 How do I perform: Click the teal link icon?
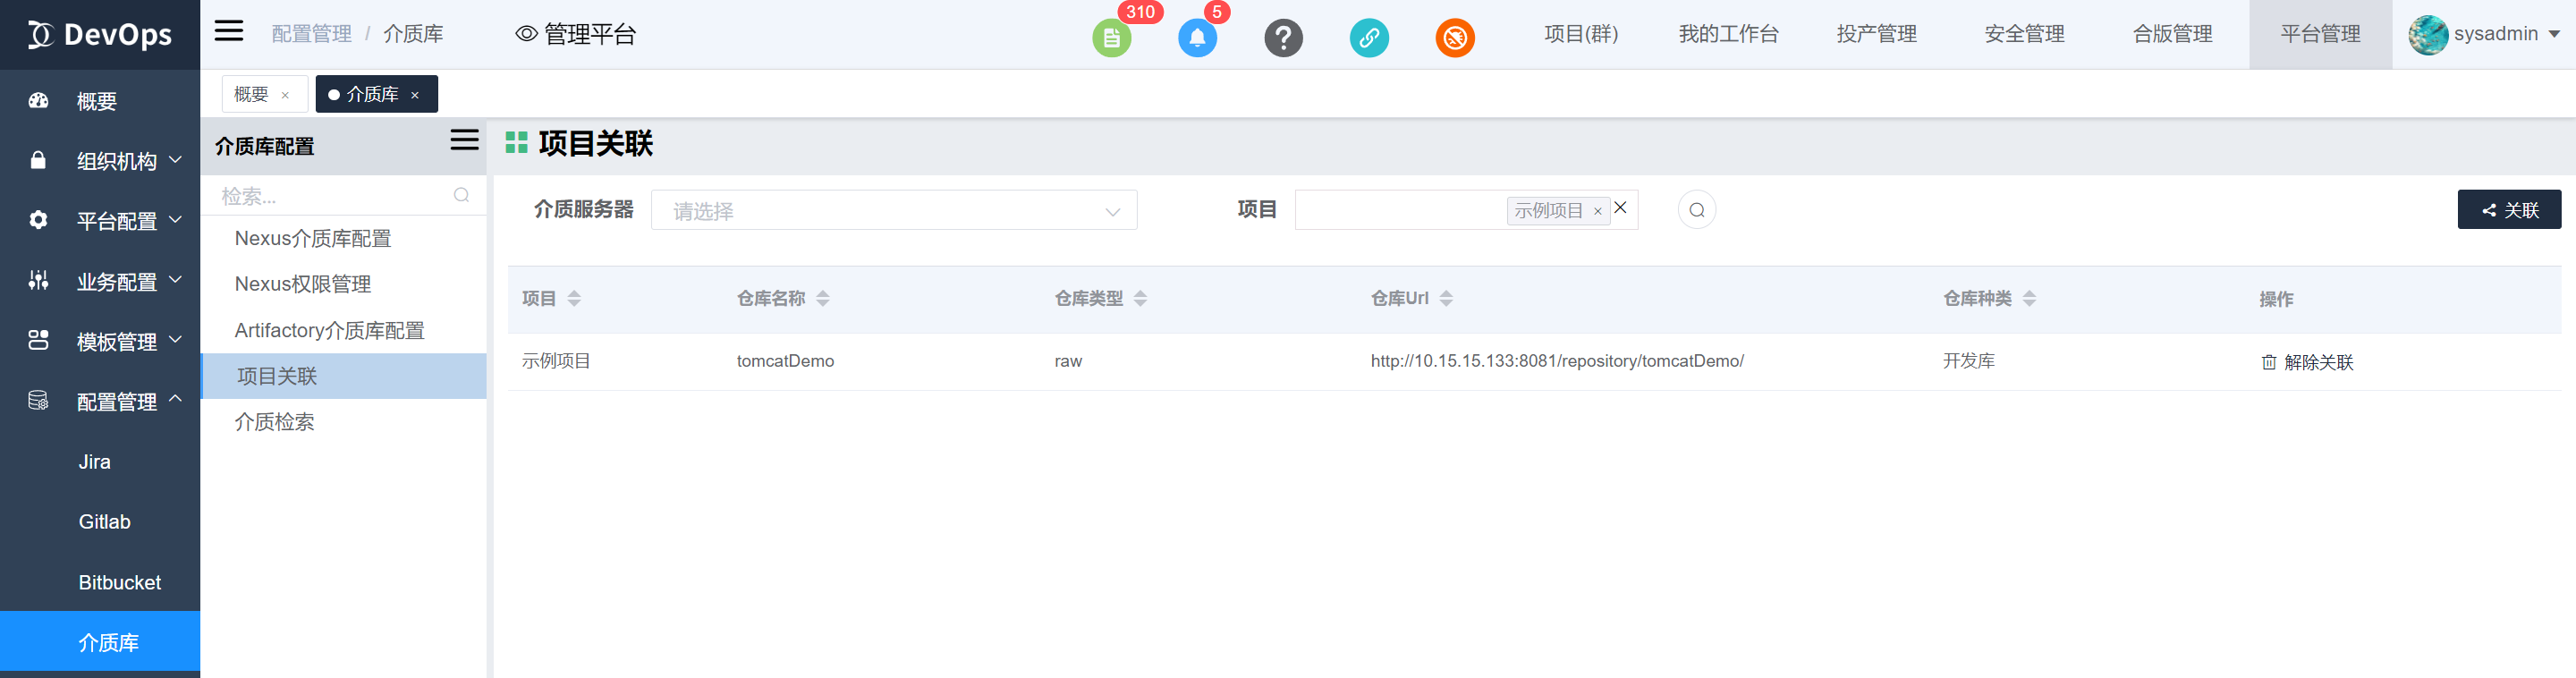[1369, 38]
